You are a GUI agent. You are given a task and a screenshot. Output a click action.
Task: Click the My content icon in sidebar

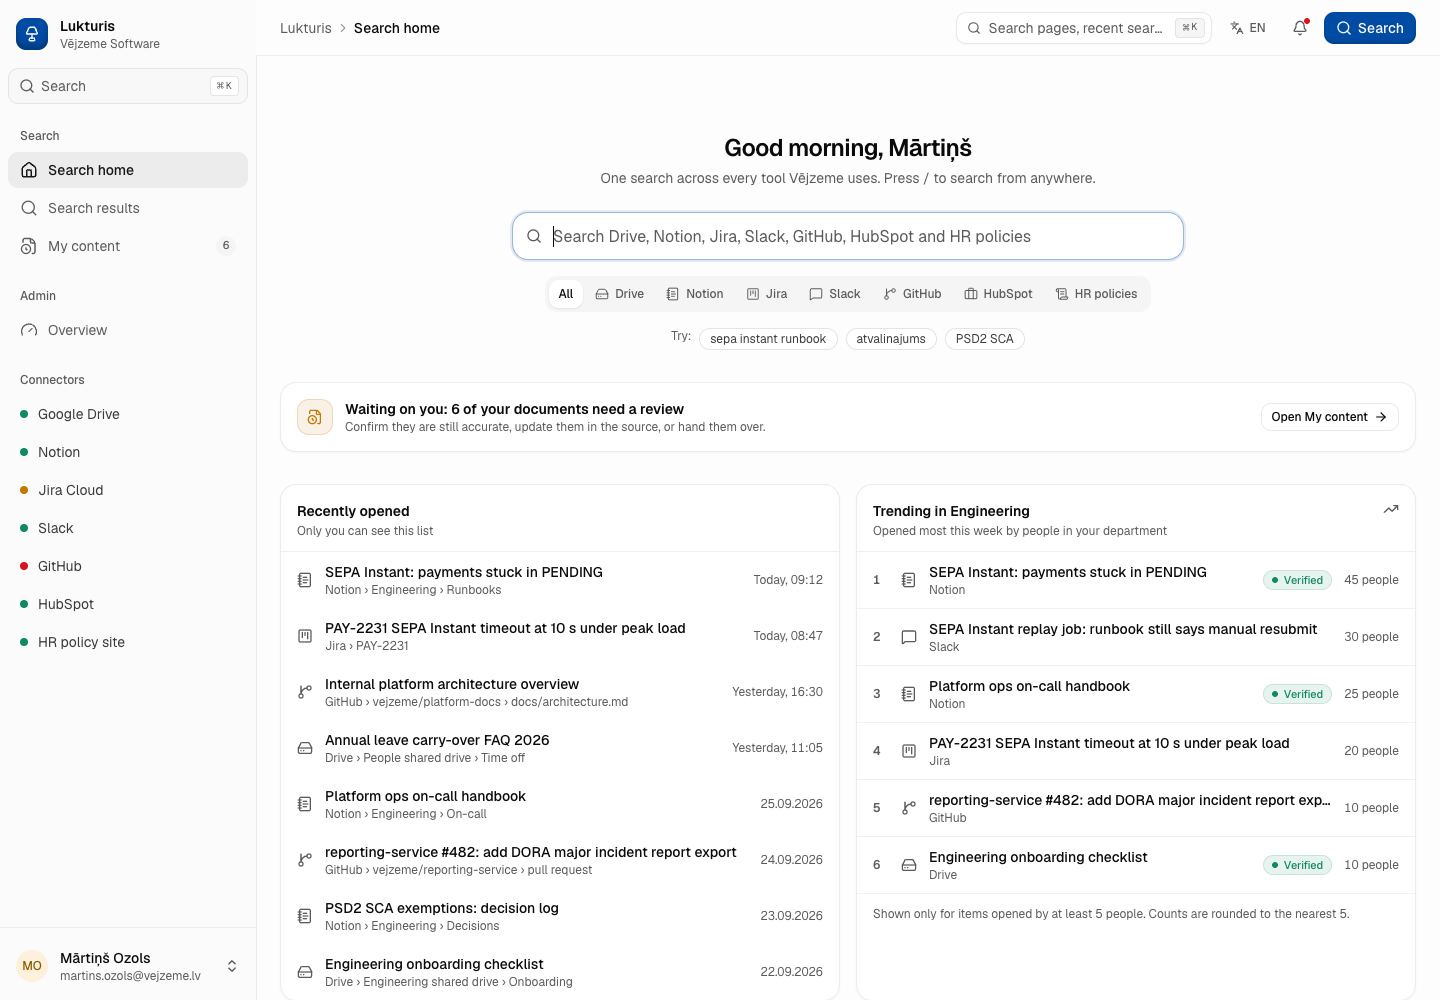point(29,246)
